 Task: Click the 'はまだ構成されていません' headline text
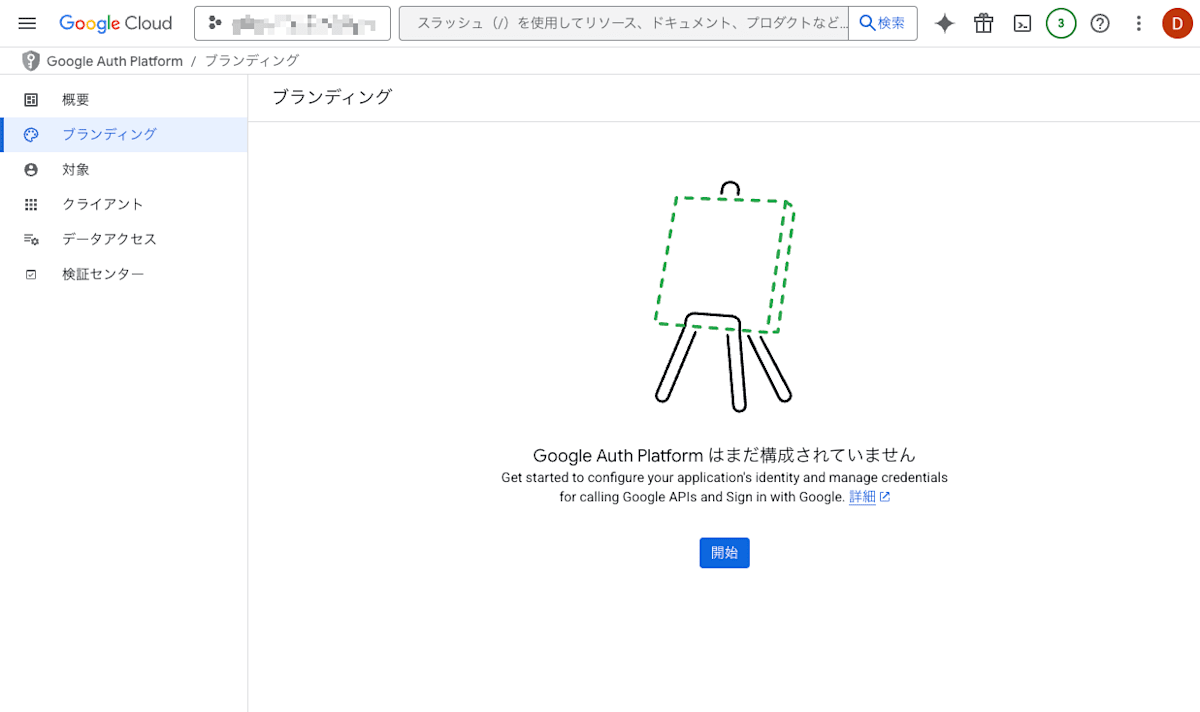[814, 456]
